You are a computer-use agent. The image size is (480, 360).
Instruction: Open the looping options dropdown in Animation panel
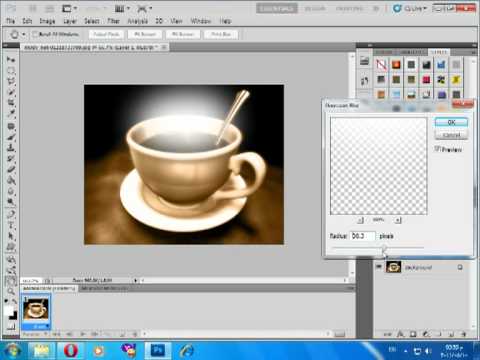coord(36,334)
